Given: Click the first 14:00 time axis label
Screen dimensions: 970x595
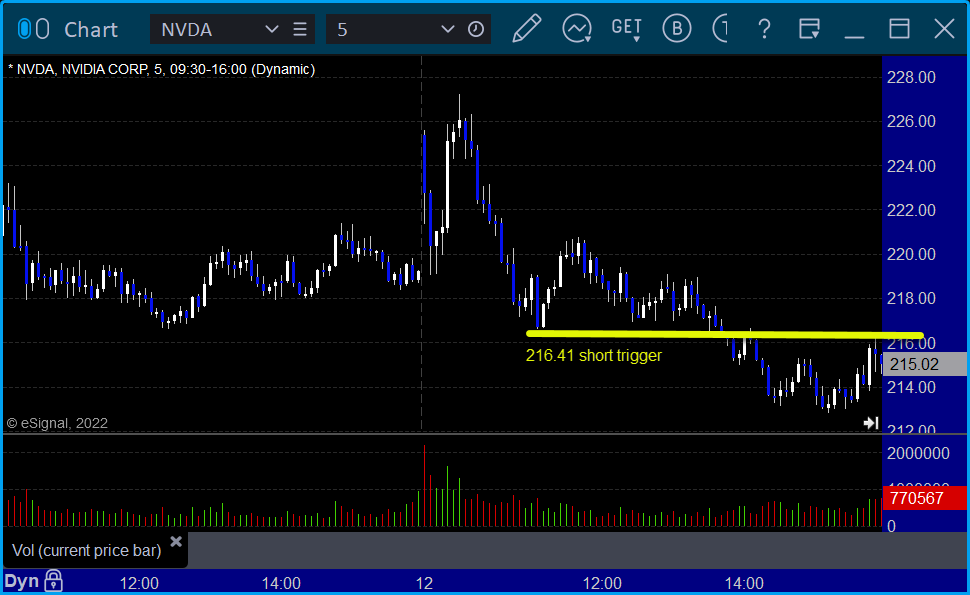Looking at the screenshot, I should (281, 583).
